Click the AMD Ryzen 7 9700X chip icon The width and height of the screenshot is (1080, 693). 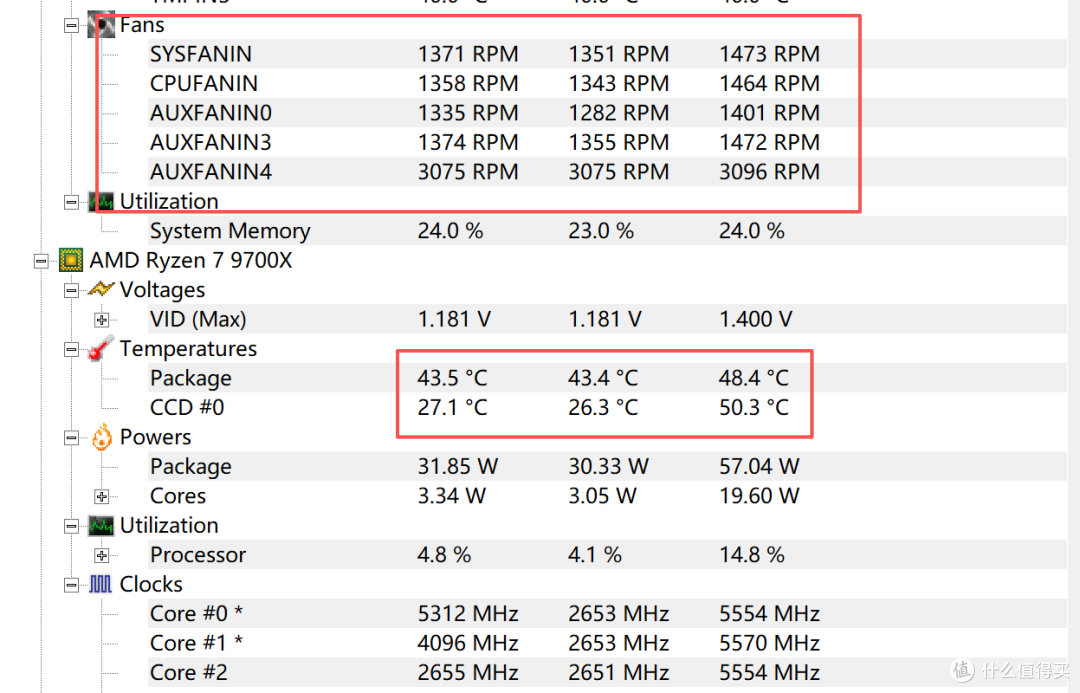point(71,260)
